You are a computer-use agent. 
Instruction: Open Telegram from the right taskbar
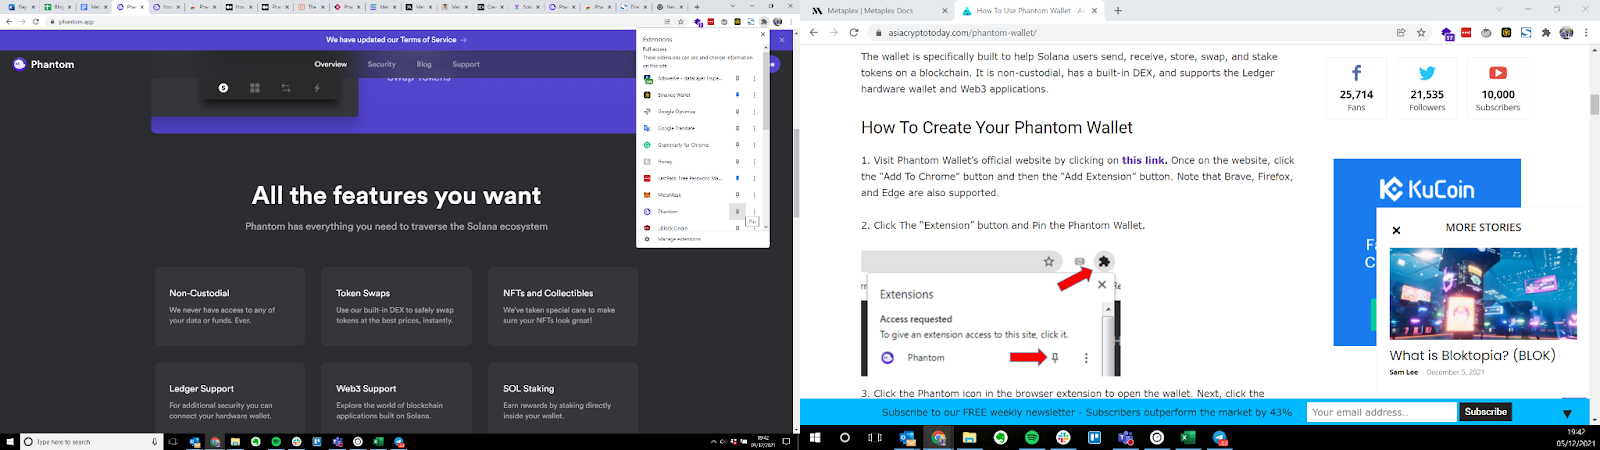(1220, 438)
